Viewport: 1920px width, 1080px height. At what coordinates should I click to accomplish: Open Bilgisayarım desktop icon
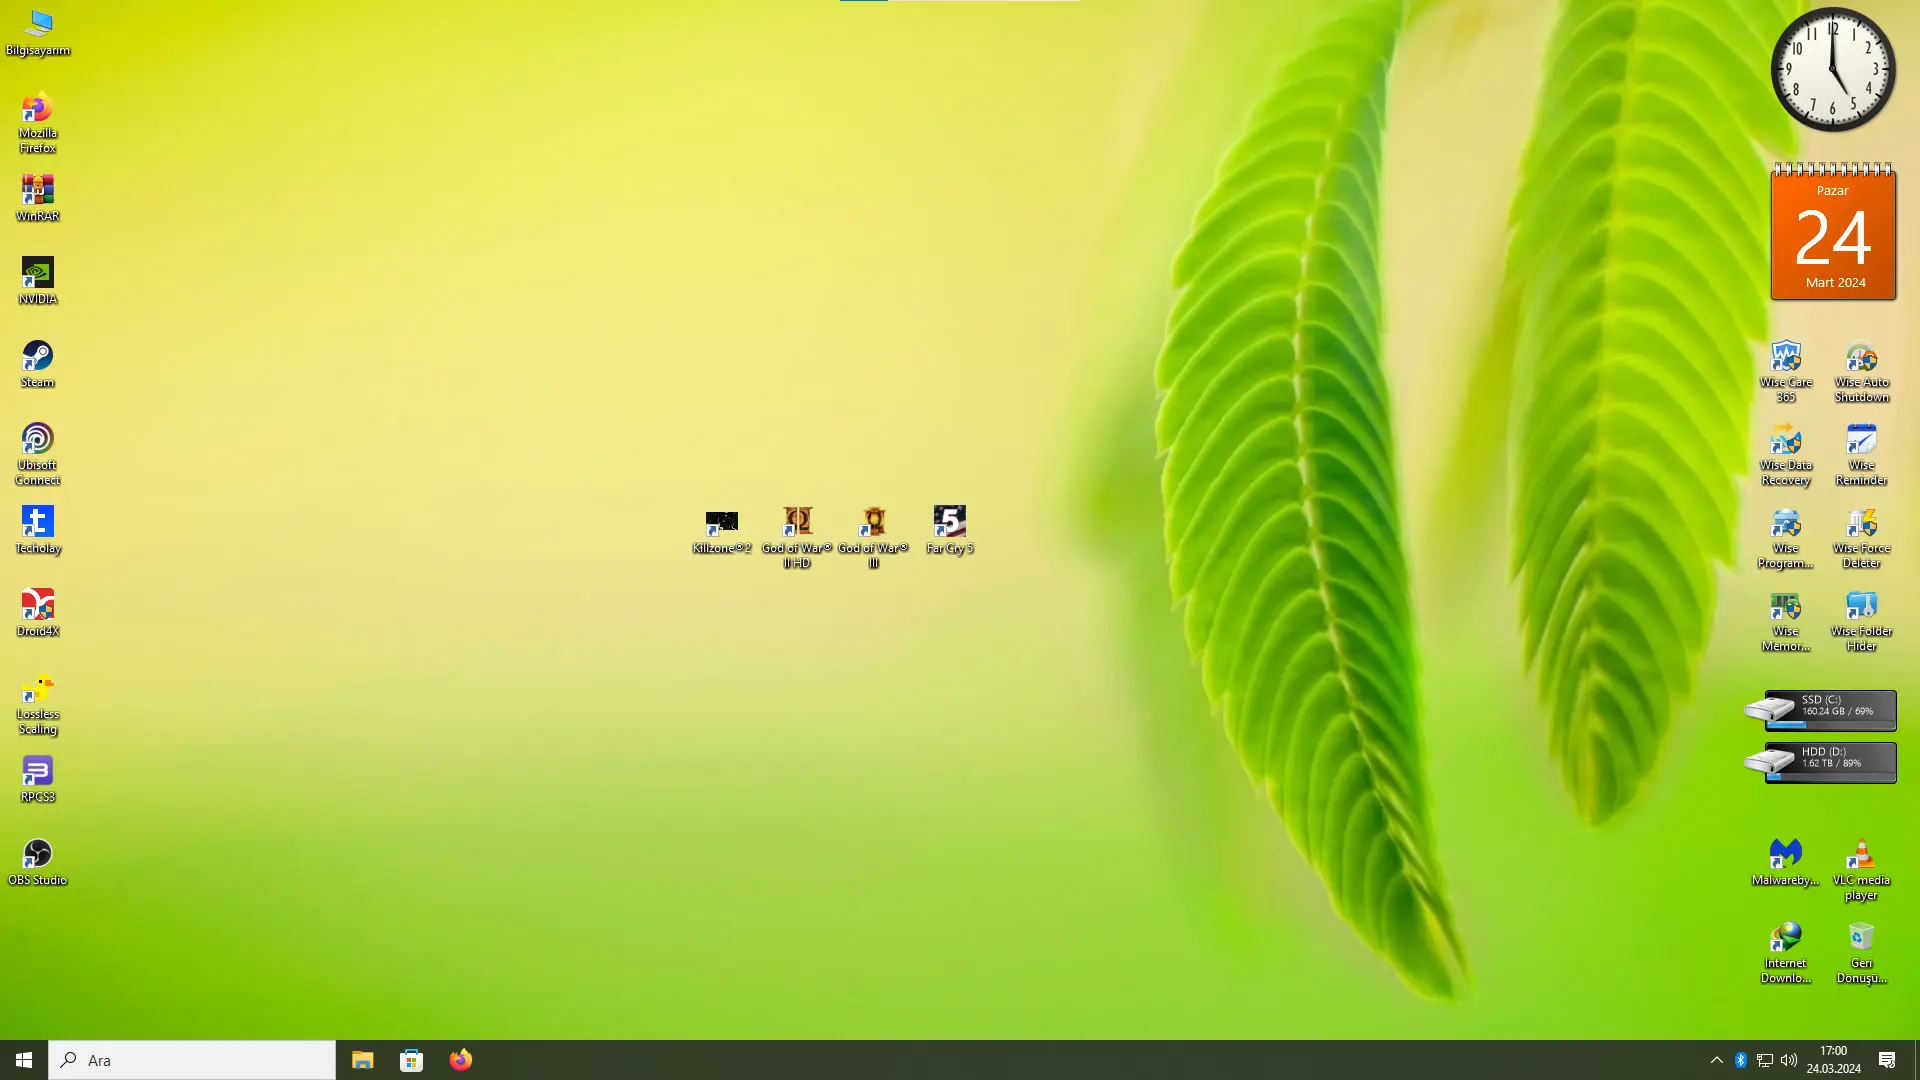[x=38, y=33]
